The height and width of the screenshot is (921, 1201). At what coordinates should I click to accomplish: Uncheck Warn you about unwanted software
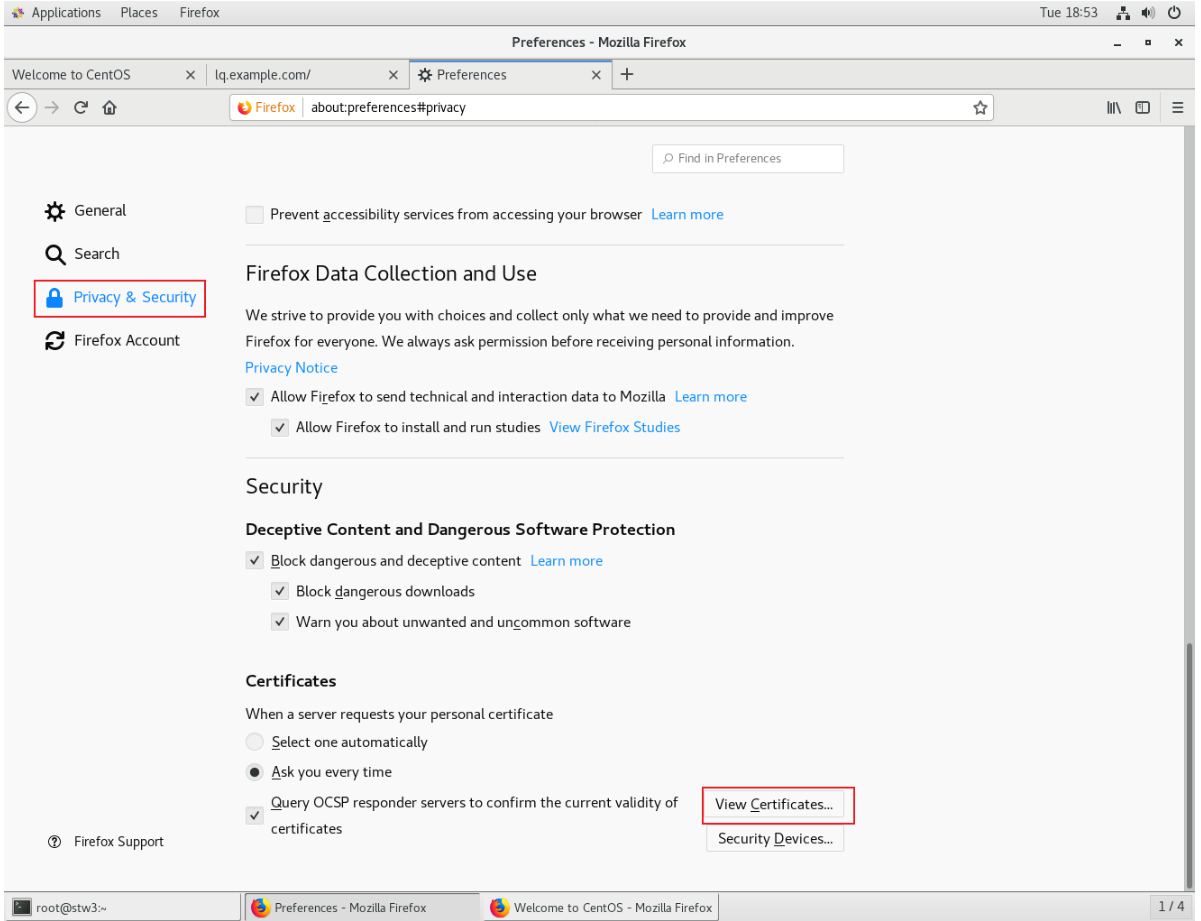[x=281, y=623]
